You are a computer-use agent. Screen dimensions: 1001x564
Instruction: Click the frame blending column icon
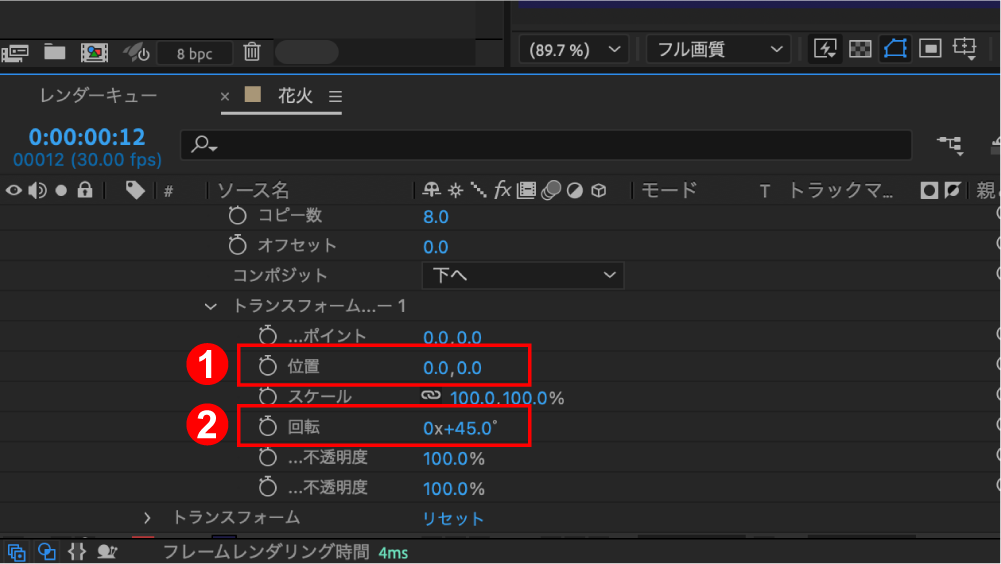pos(527,190)
